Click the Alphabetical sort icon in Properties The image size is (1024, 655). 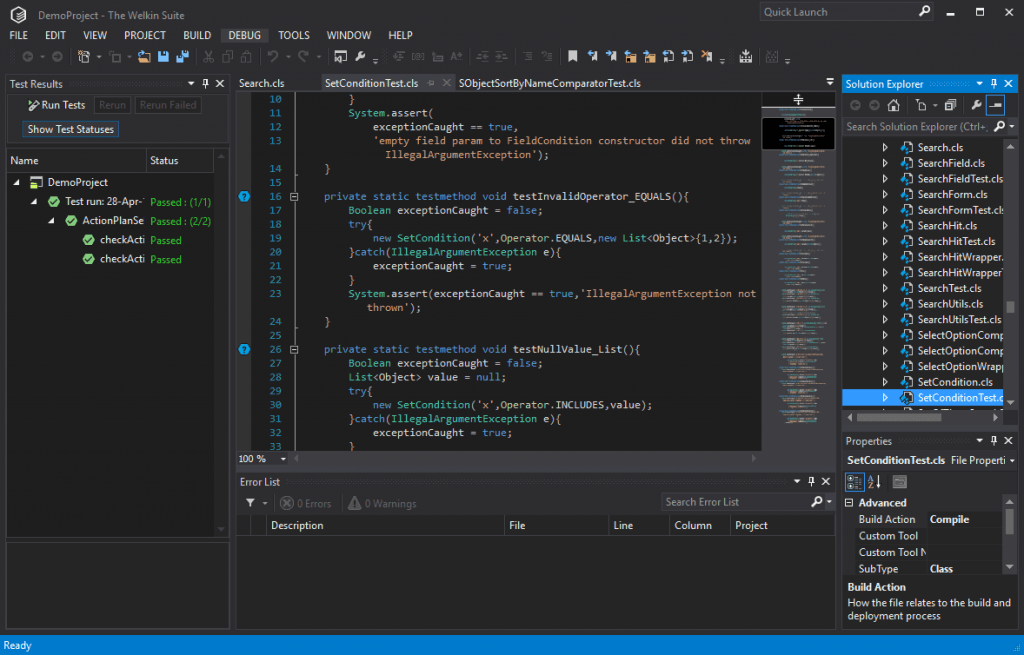[x=874, y=482]
